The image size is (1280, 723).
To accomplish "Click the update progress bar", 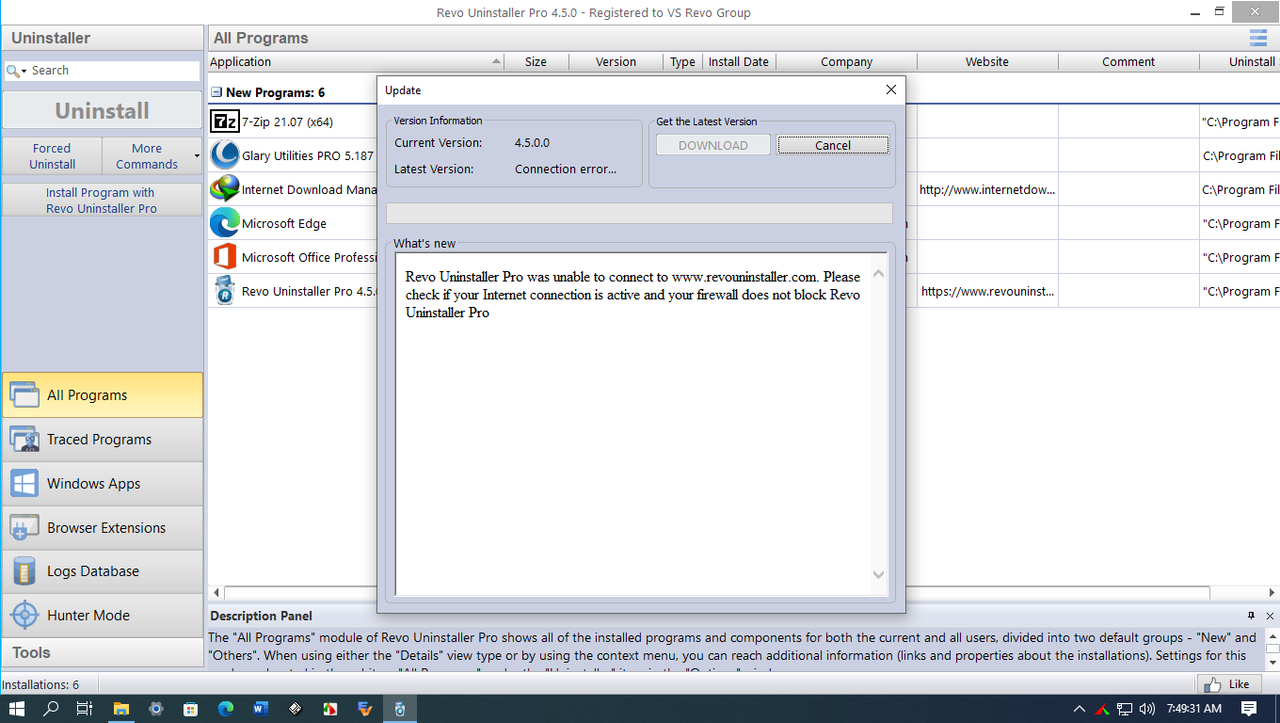I will click(x=639, y=213).
